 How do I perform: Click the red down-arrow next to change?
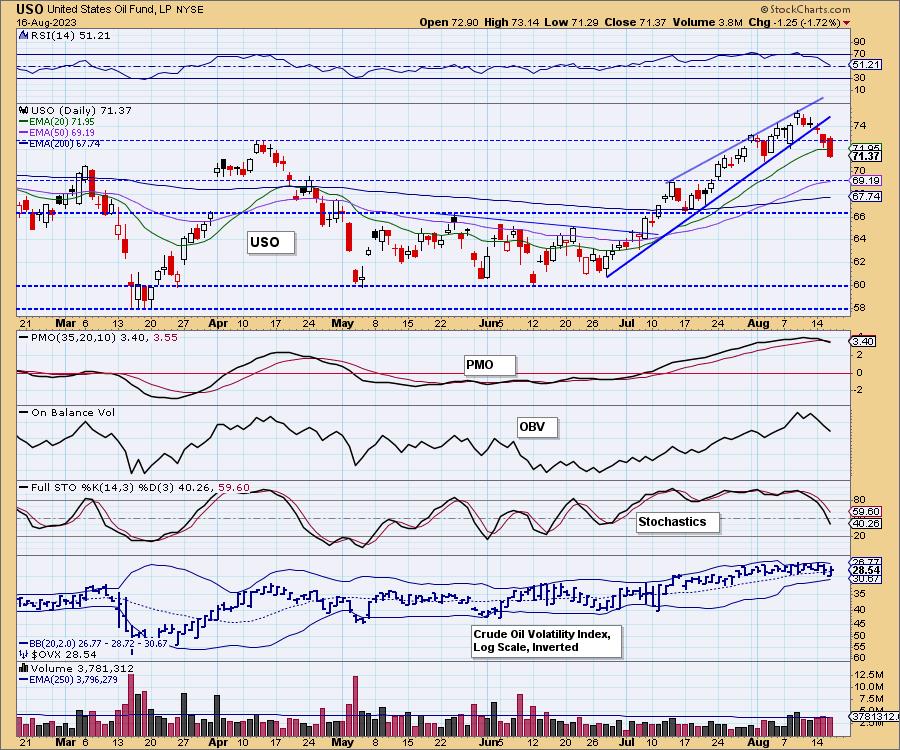(847, 23)
